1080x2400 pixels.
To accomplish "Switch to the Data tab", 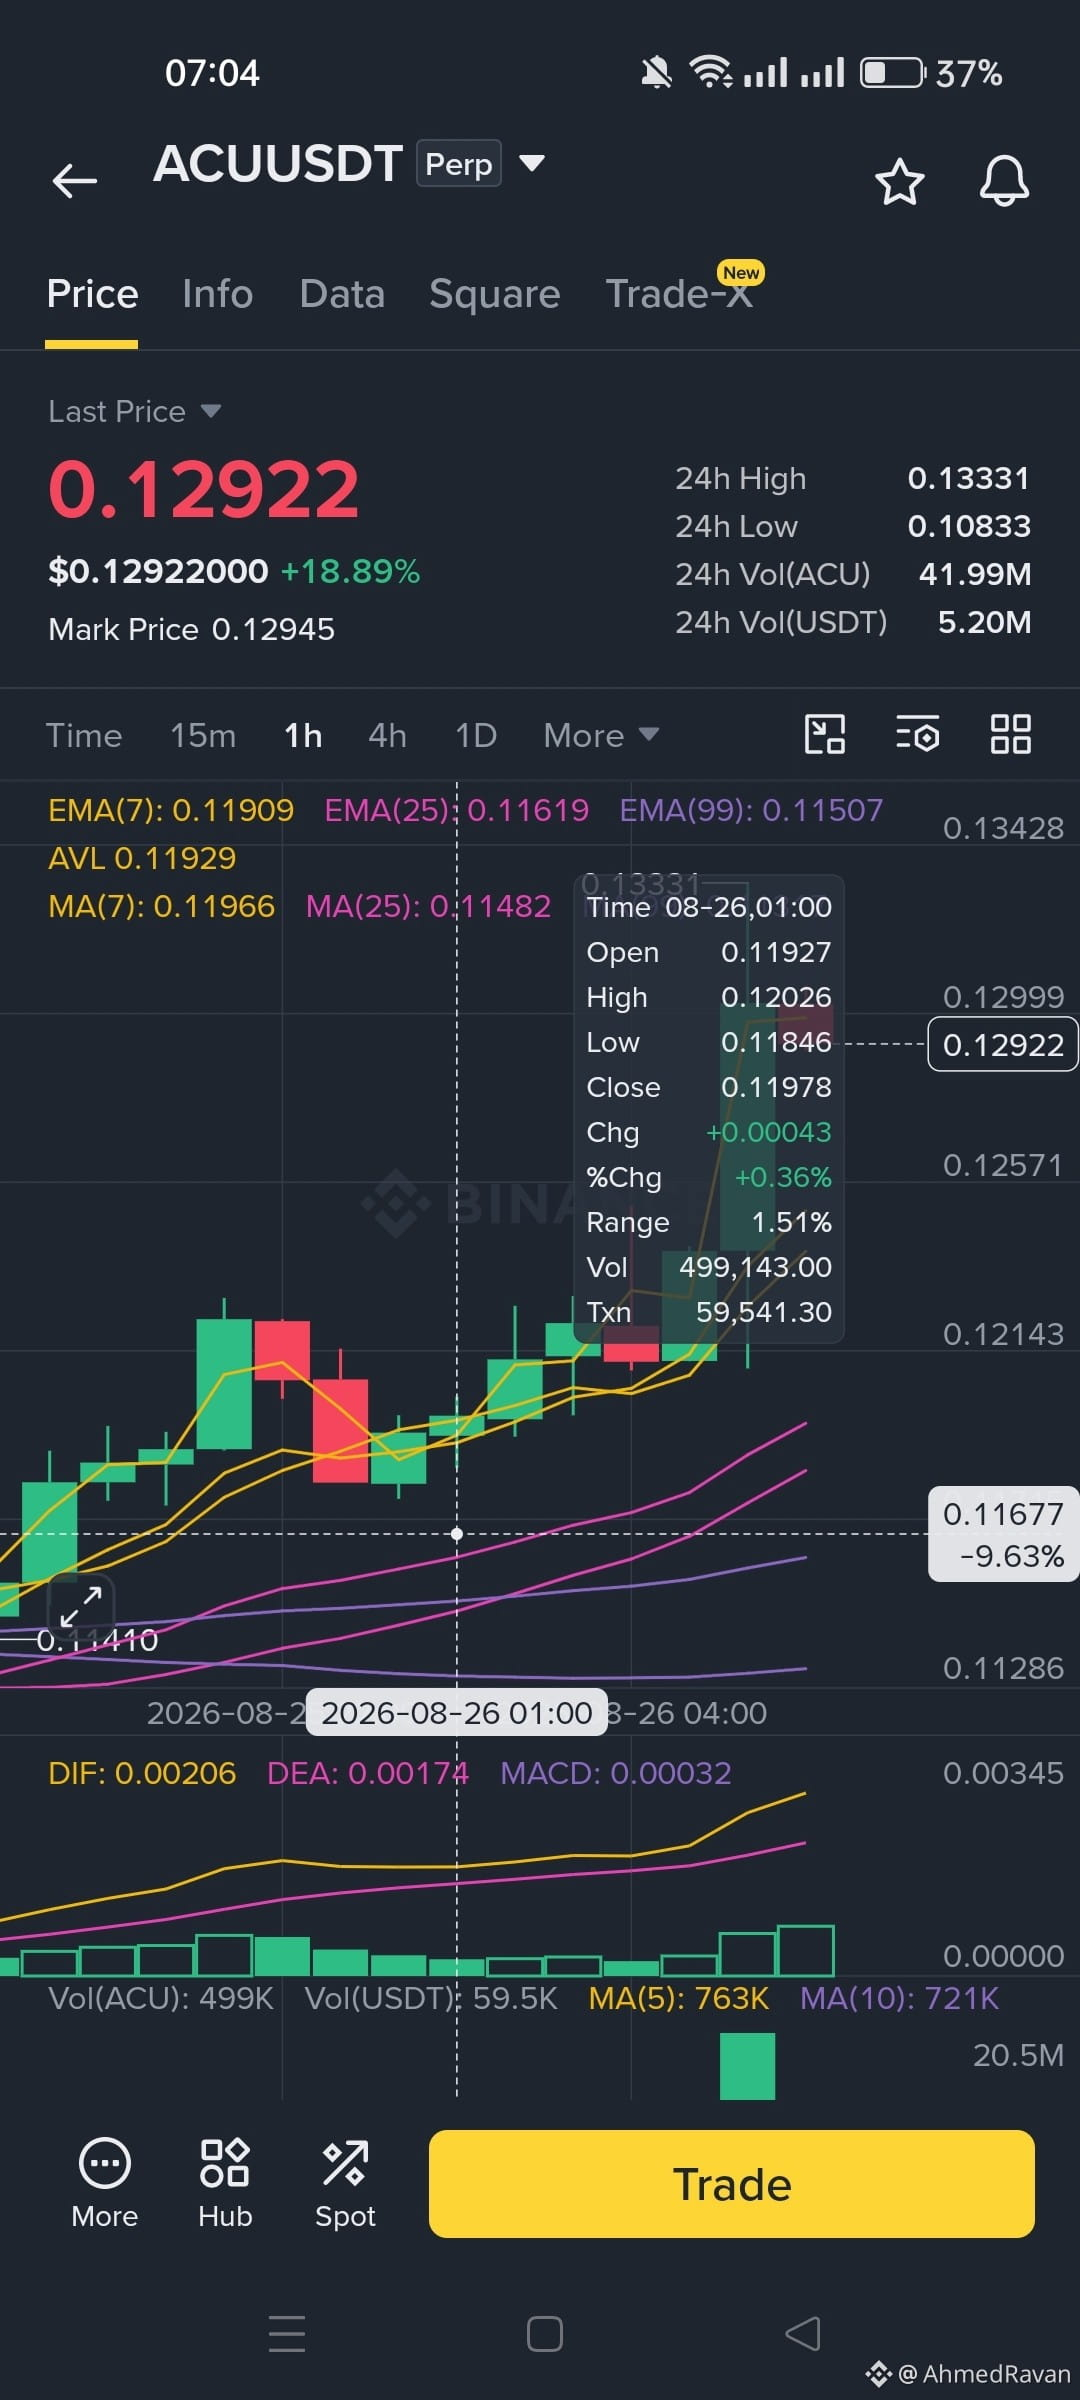I will (342, 294).
